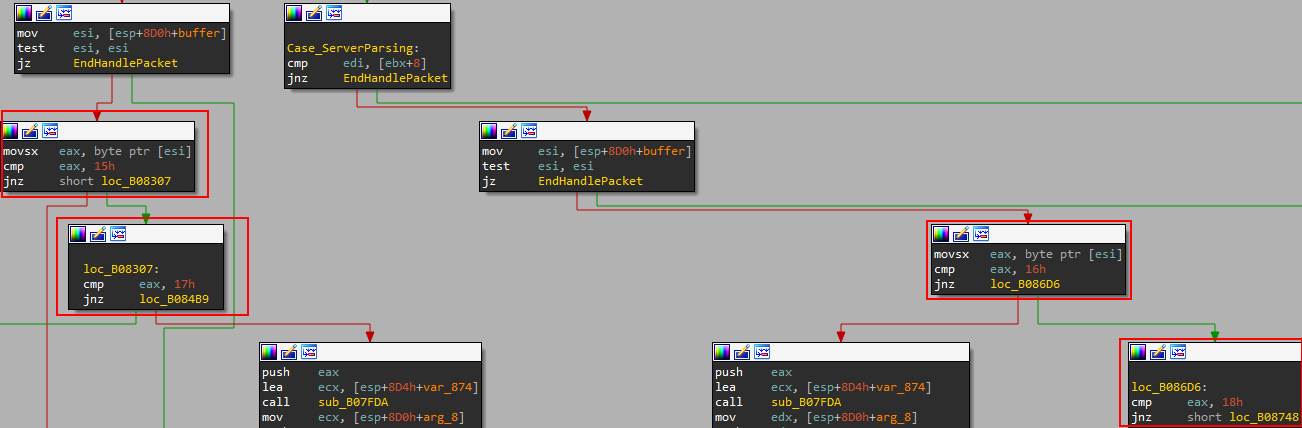The height and width of the screenshot is (428, 1302).
Task: Click the jnz short loc_B08748 instruction
Action: [1215, 417]
